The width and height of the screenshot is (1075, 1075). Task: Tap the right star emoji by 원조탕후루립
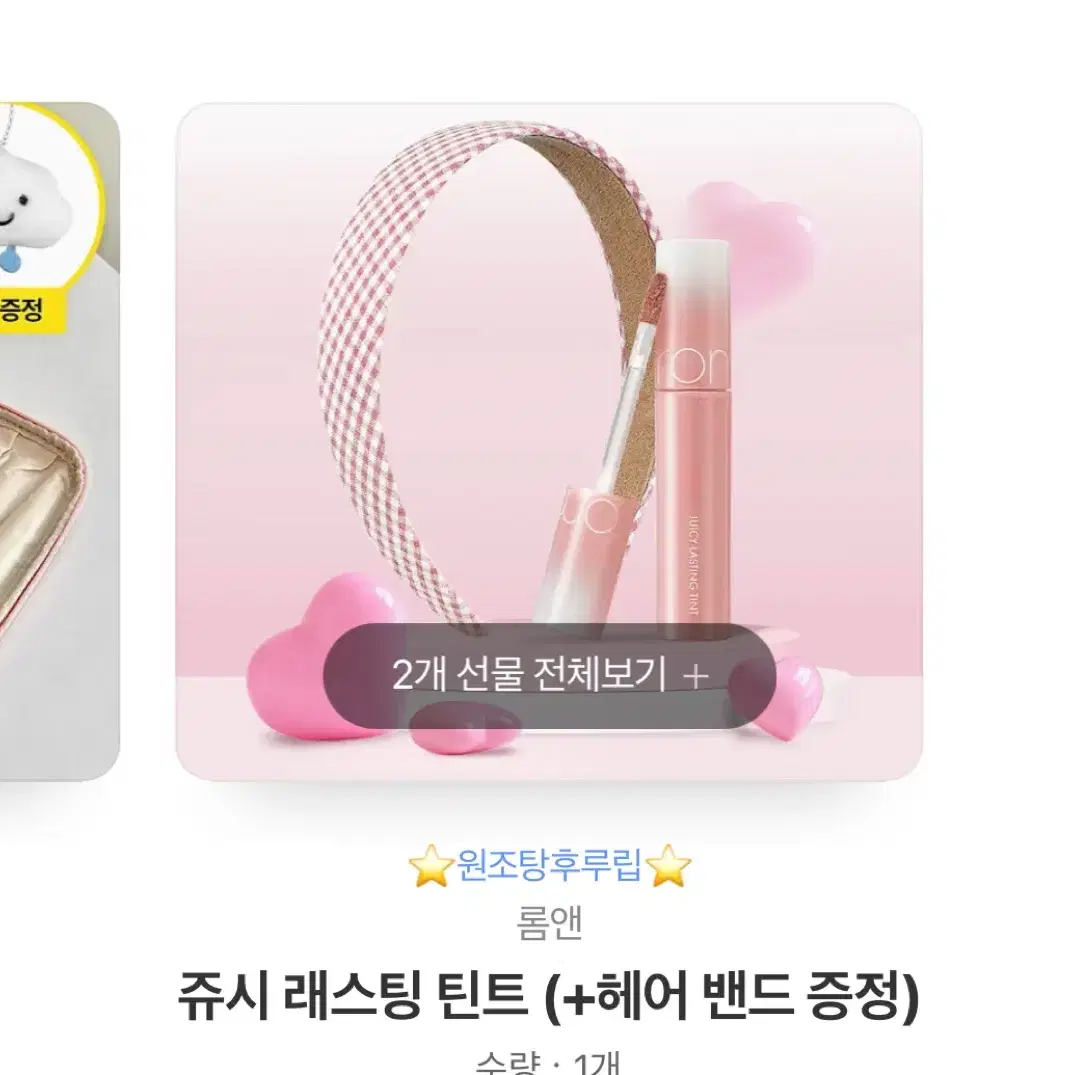pyautogui.click(x=668, y=866)
